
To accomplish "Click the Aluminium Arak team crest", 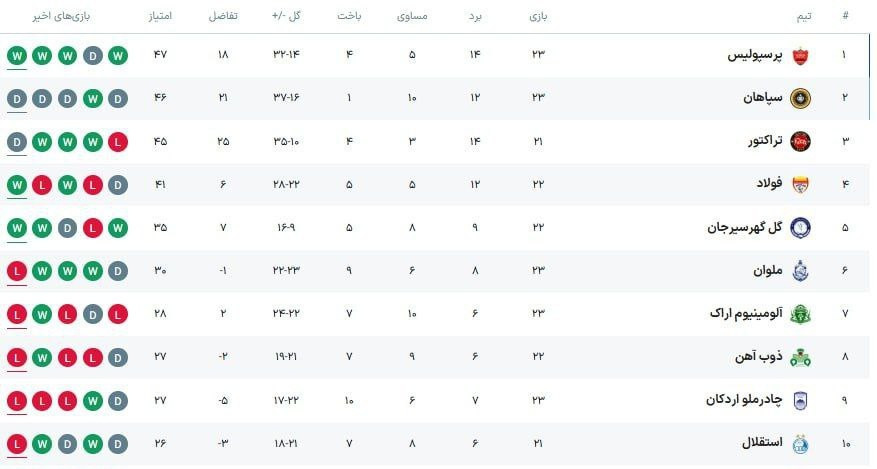I will click(800, 314).
